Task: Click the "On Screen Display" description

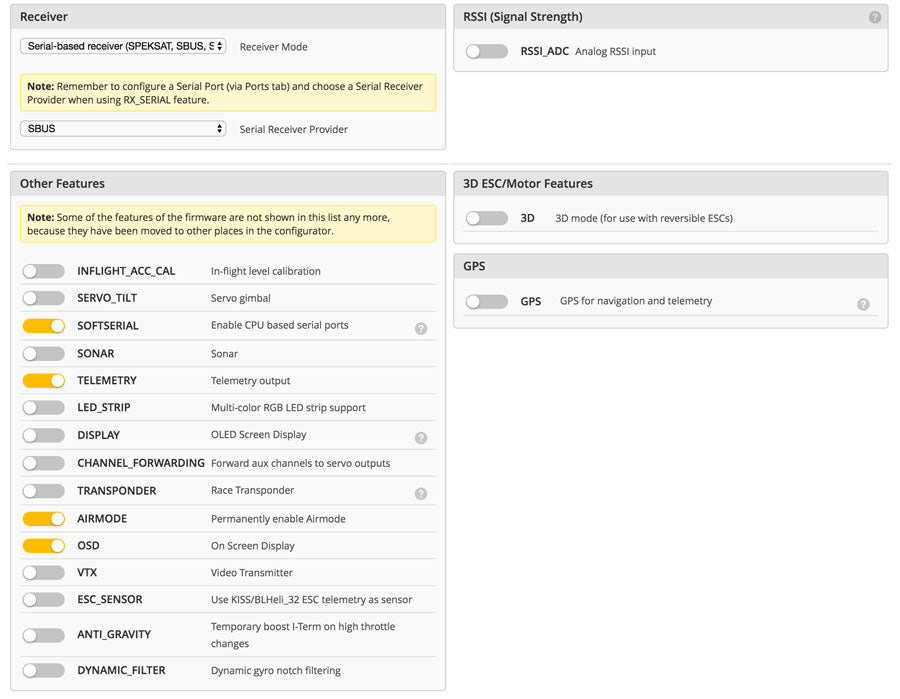Action: tap(253, 546)
